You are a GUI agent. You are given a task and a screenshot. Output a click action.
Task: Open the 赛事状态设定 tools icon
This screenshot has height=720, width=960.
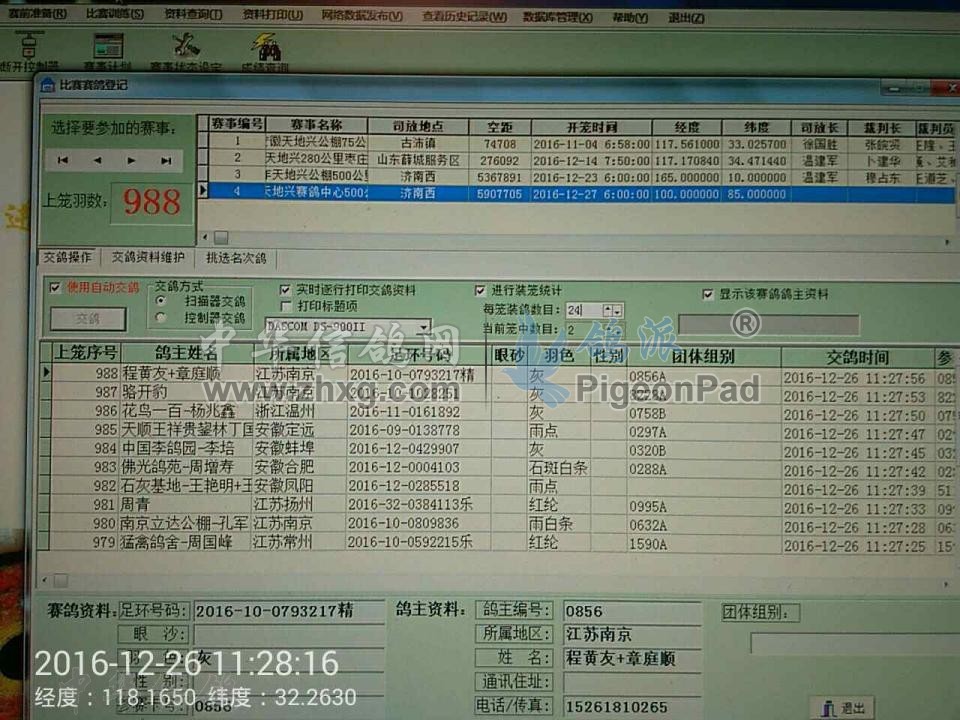coord(186,45)
